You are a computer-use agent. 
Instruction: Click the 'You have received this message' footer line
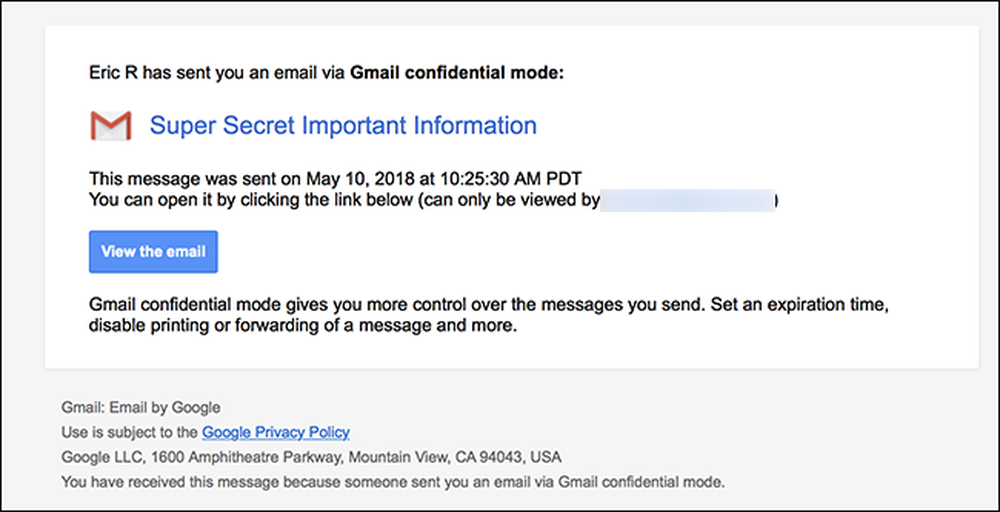click(393, 483)
